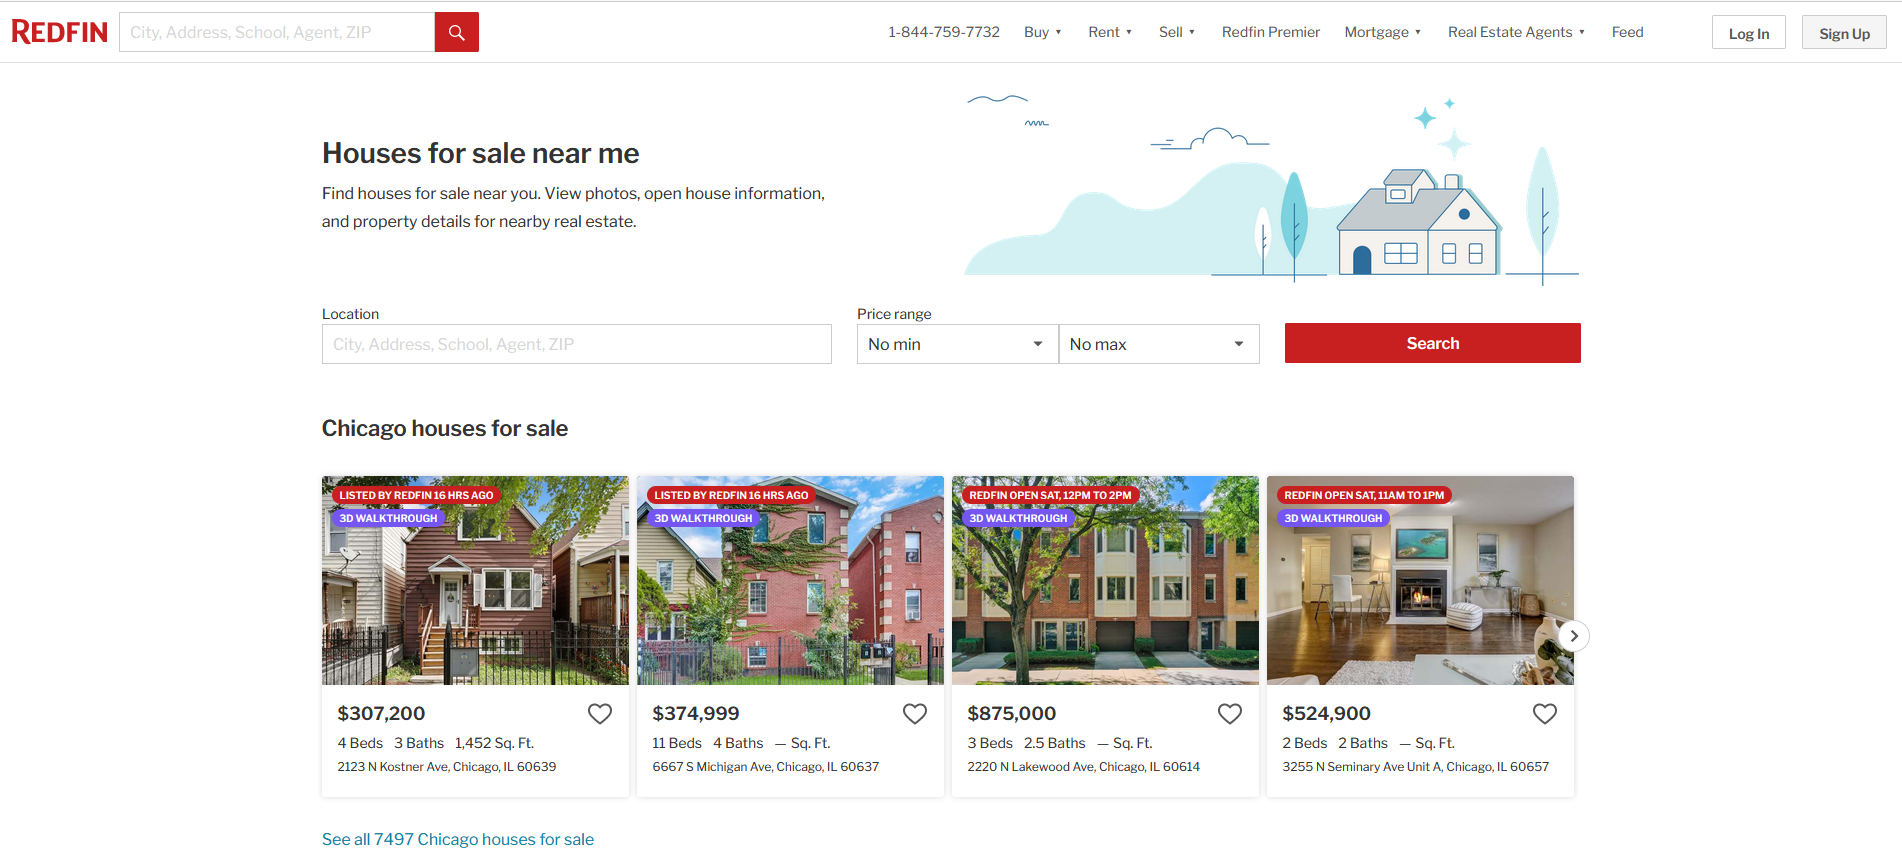
Task: Click 3D Walkthrough badge on $307,200 listing
Action: click(388, 518)
